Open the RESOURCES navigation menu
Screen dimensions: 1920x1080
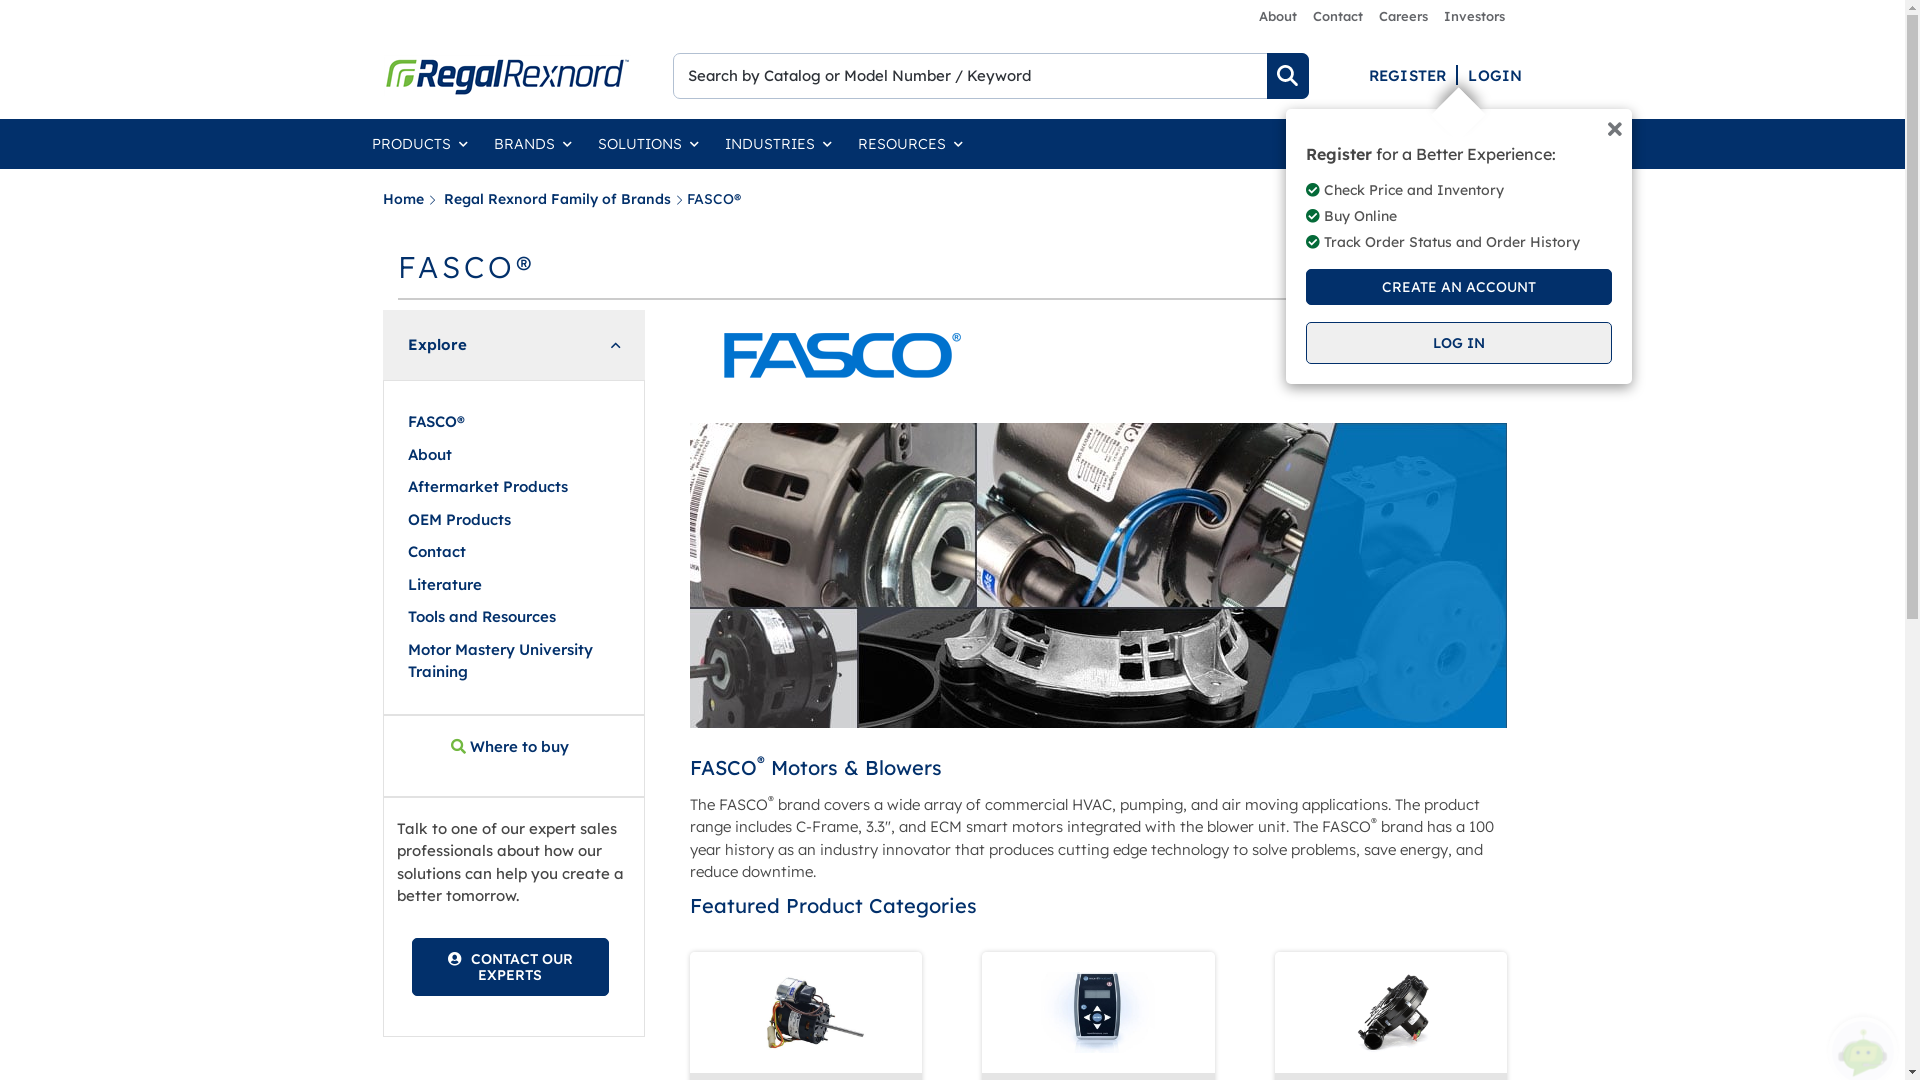910,144
